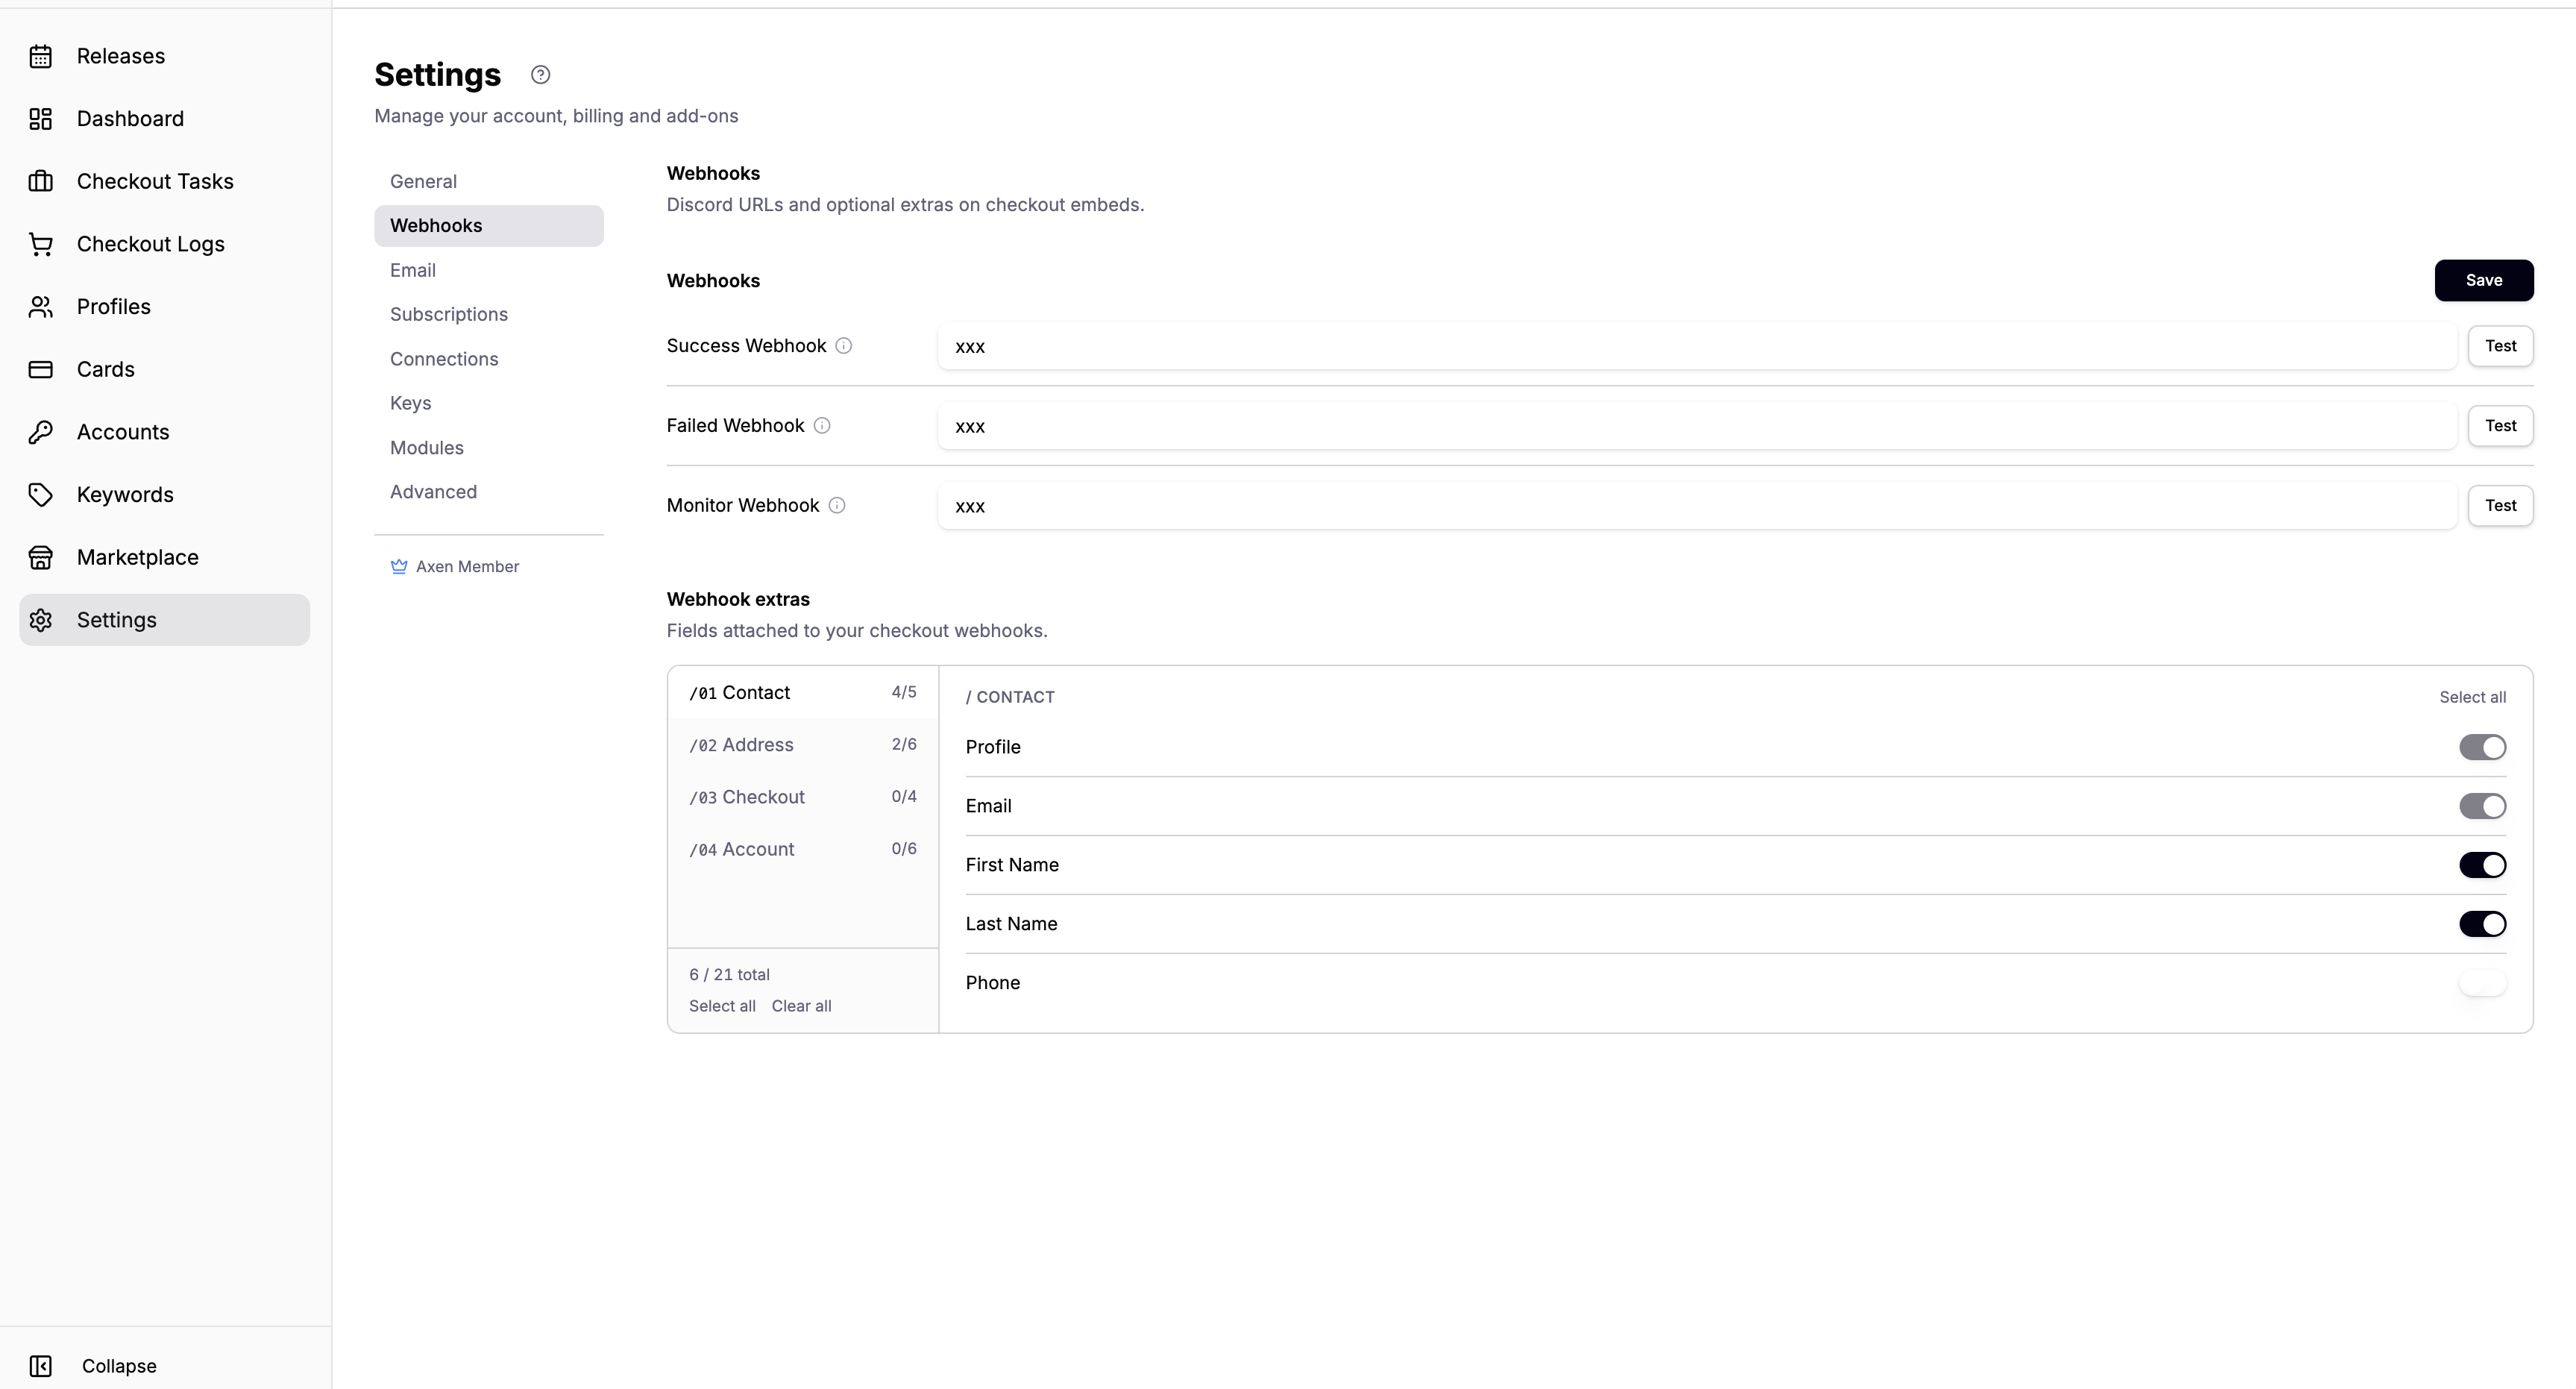
Task: Go to the Connections settings tab
Action: (x=488, y=359)
